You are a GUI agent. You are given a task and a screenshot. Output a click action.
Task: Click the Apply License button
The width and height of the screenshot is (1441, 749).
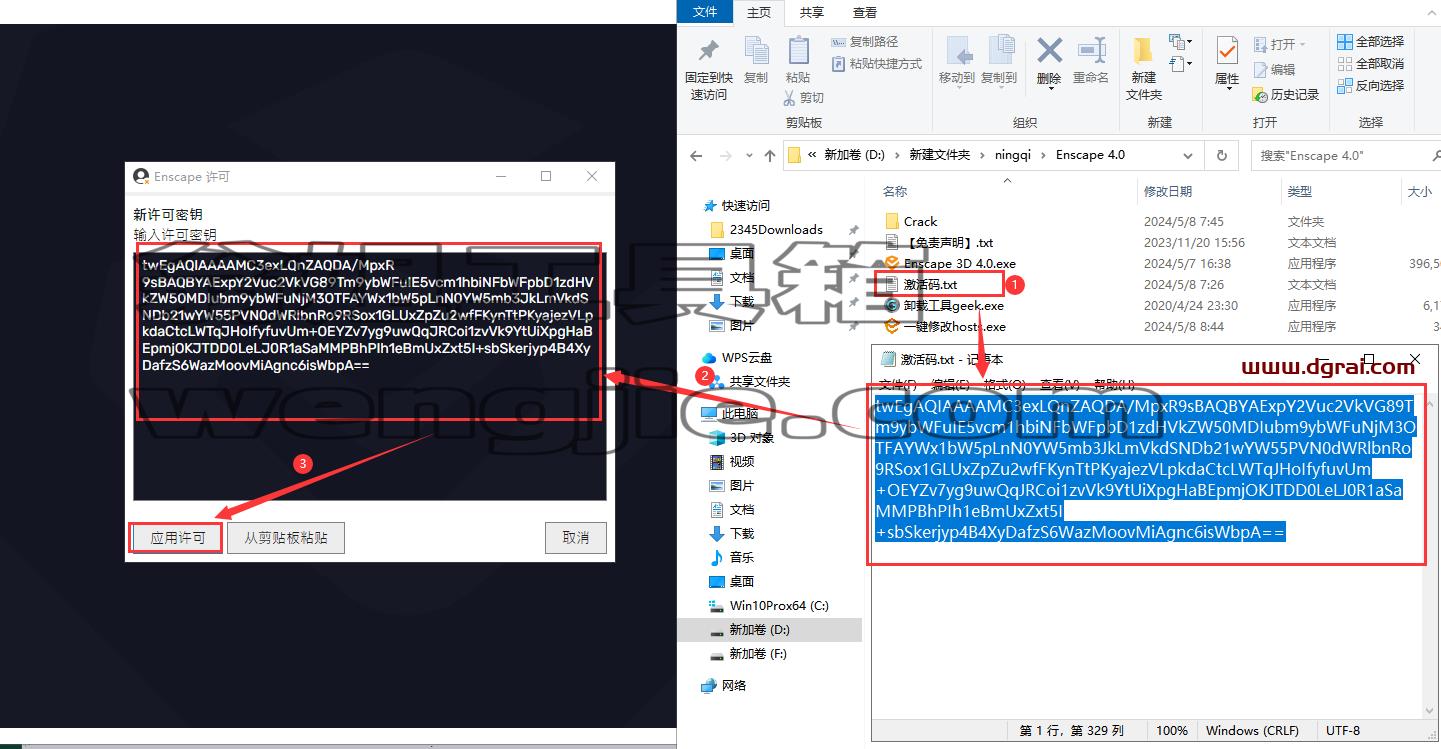[x=178, y=538]
